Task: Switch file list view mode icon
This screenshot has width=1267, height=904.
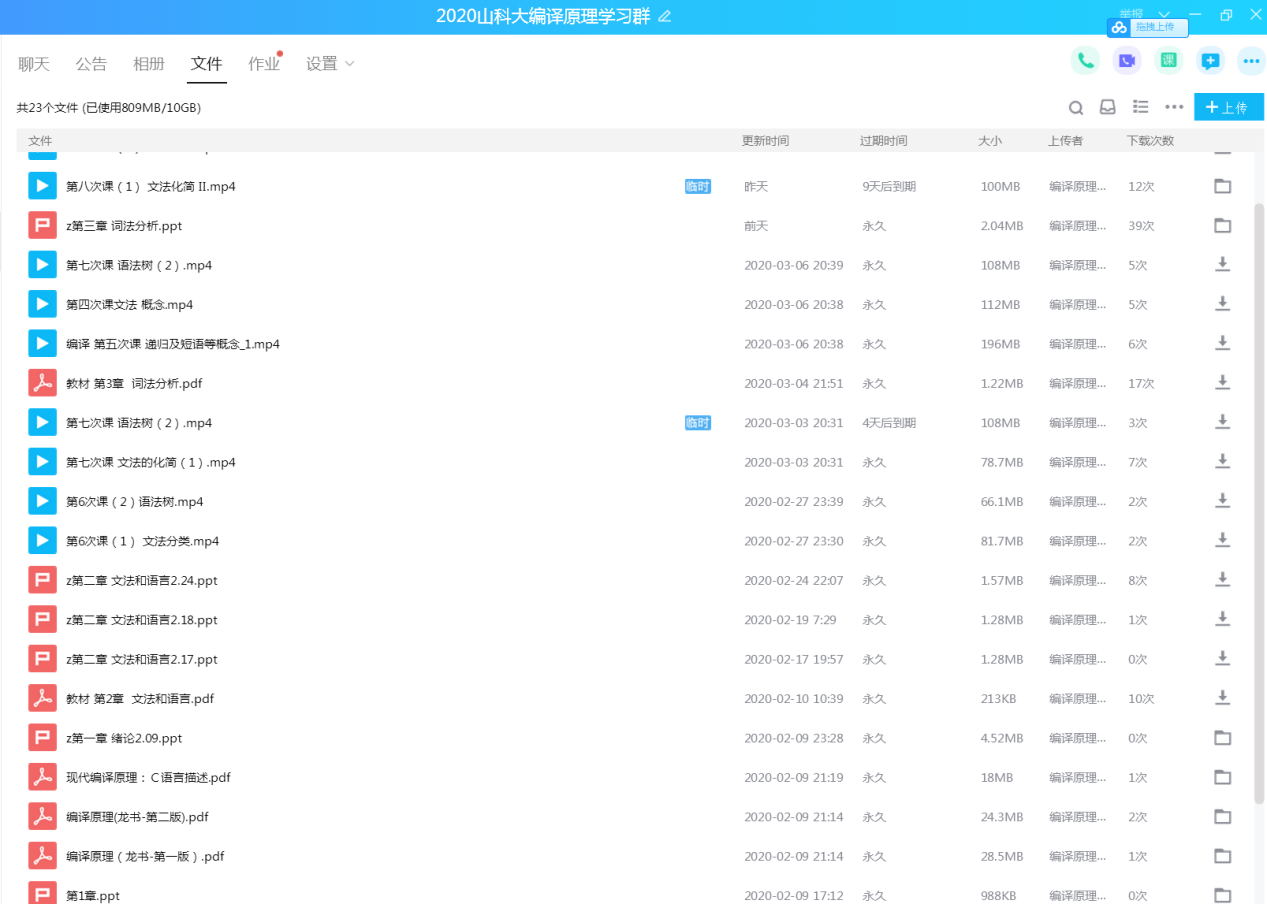Action: tap(1140, 107)
